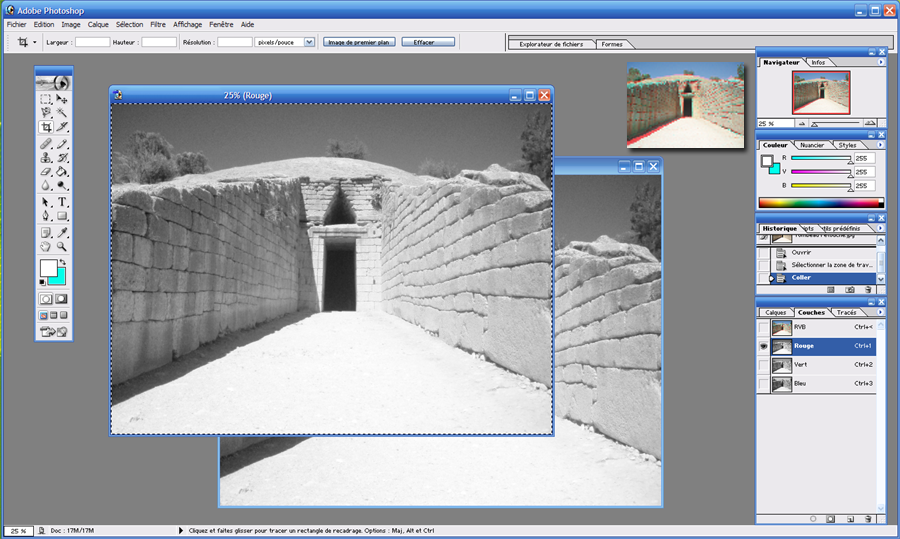Select the Rectangular Marquee tool
Image resolution: width=900 pixels, height=539 pixels.
(x=46, y=99)
